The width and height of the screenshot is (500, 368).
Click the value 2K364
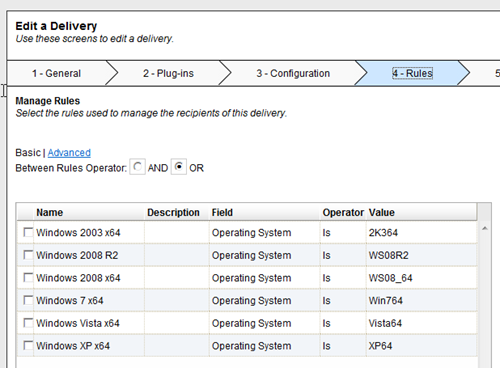383,233
